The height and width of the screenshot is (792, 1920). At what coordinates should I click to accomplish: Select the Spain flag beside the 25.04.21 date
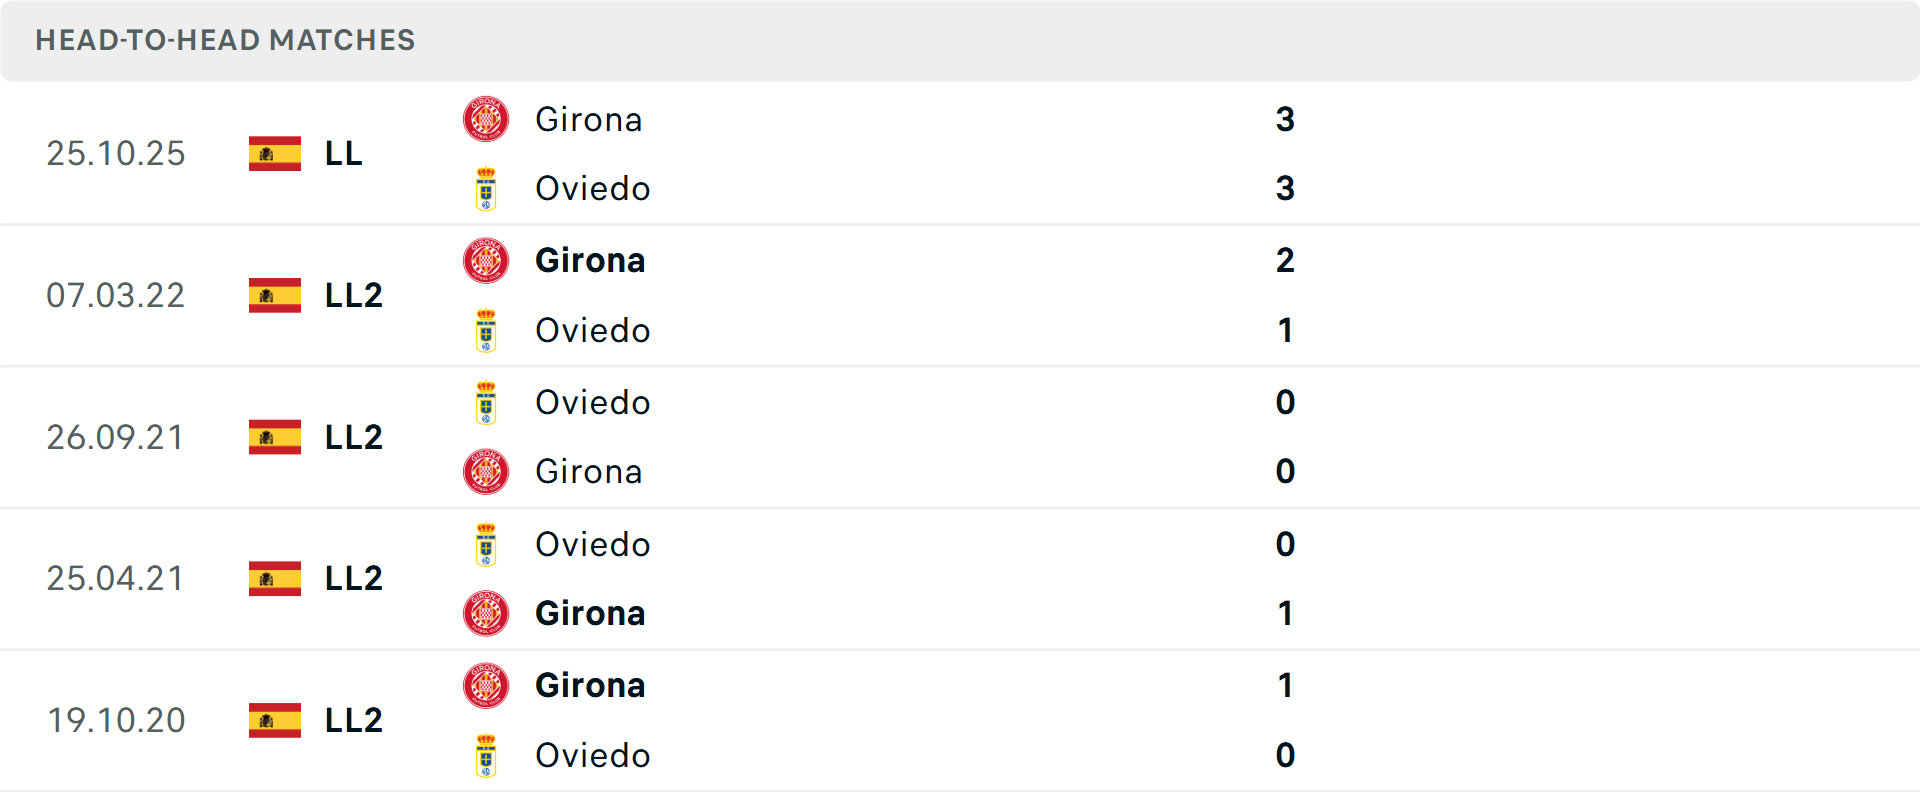pos(273,578)
